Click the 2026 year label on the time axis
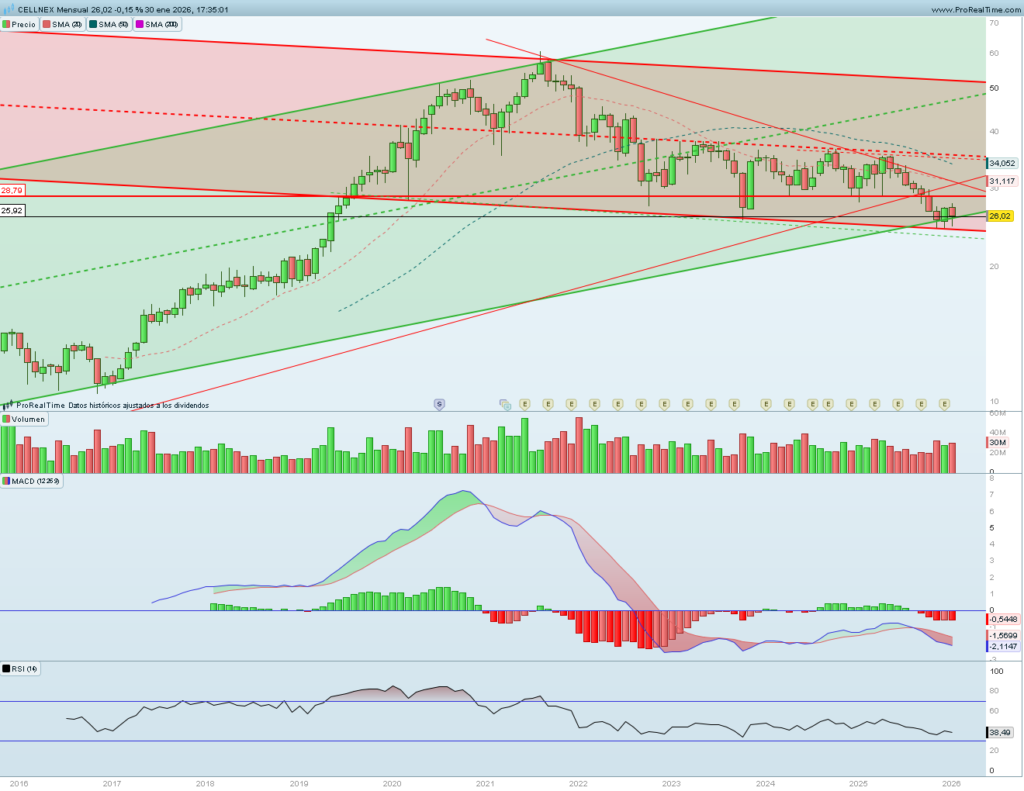This screenshot has height=791, width=1024. [x=951, y=783]
